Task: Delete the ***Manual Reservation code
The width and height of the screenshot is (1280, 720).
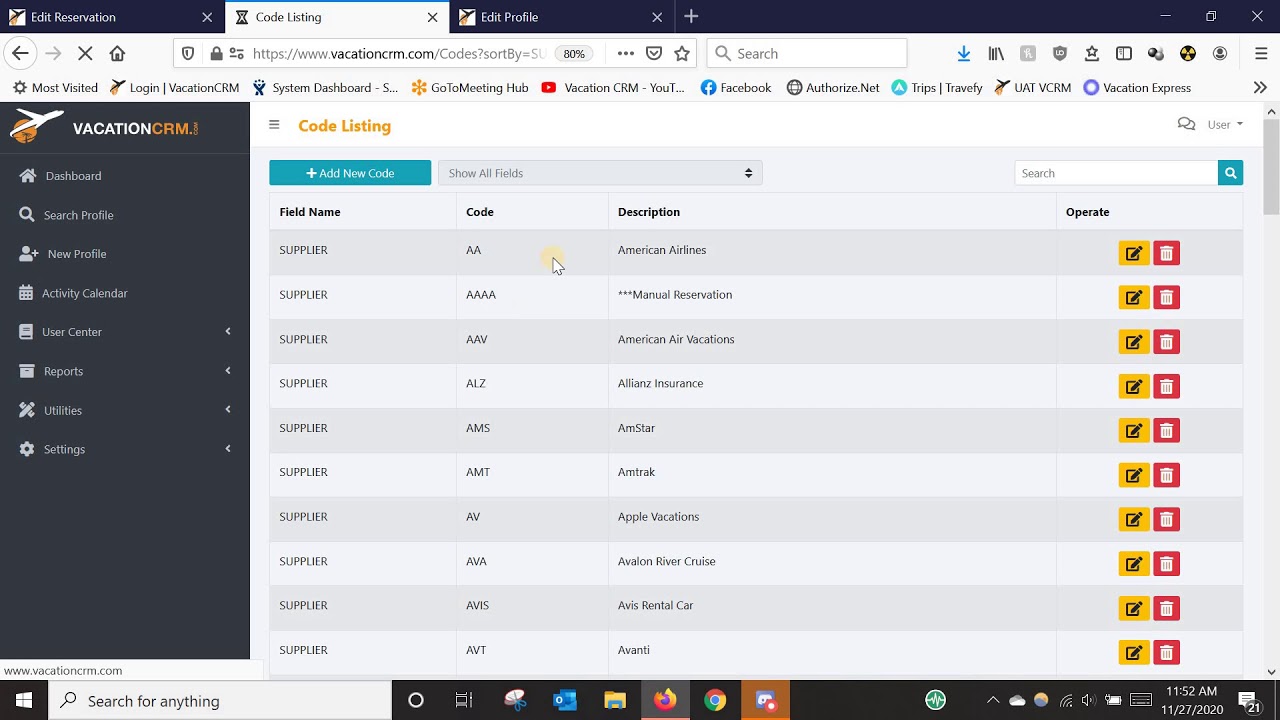Action: point(1166,297)
